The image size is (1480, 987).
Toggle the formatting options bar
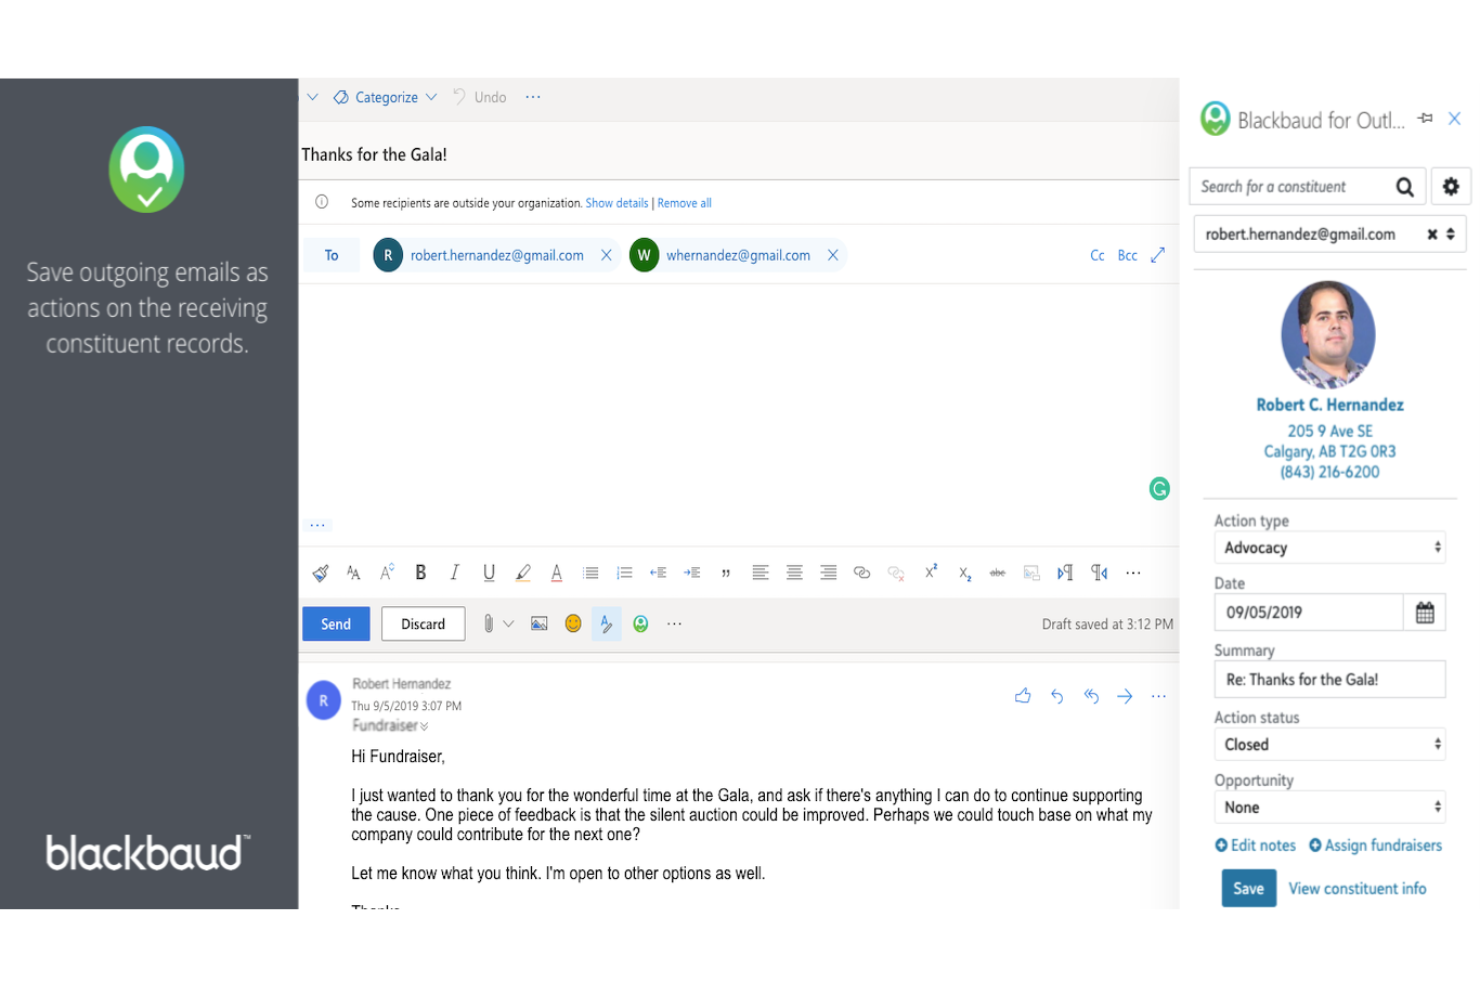point(606,624)
